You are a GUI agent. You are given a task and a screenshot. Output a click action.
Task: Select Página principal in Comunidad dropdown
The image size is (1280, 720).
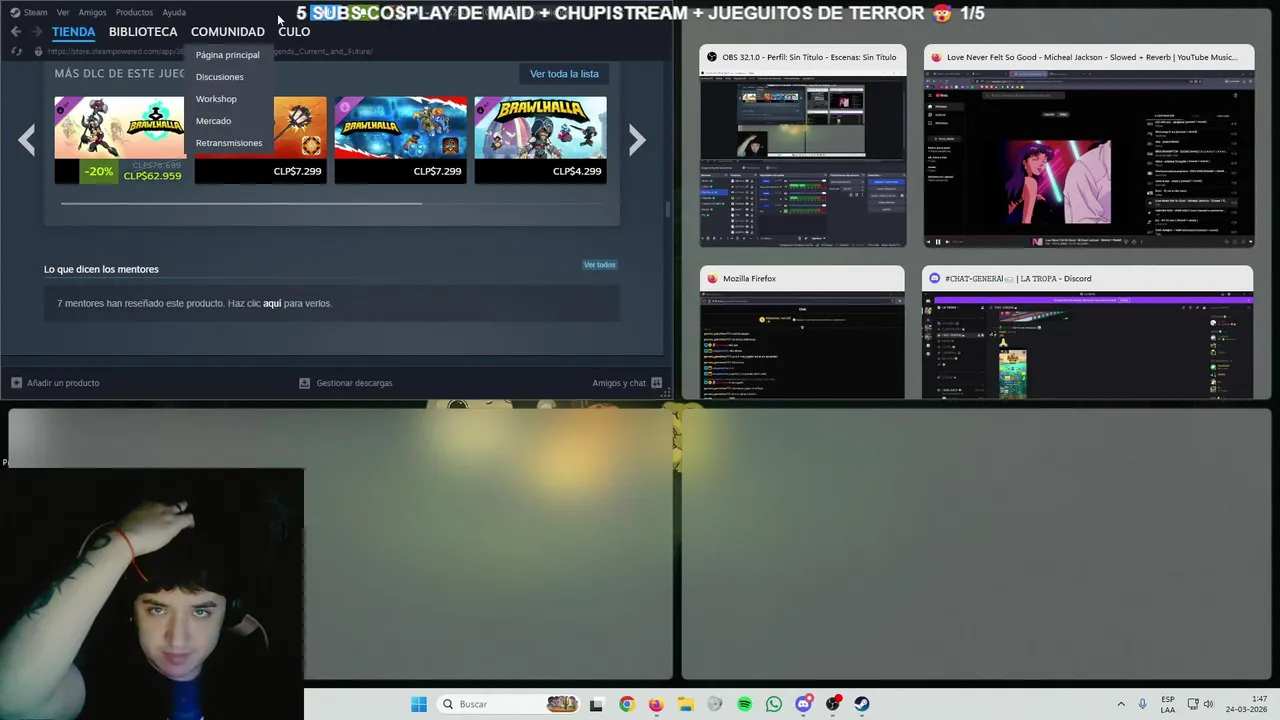228,55
